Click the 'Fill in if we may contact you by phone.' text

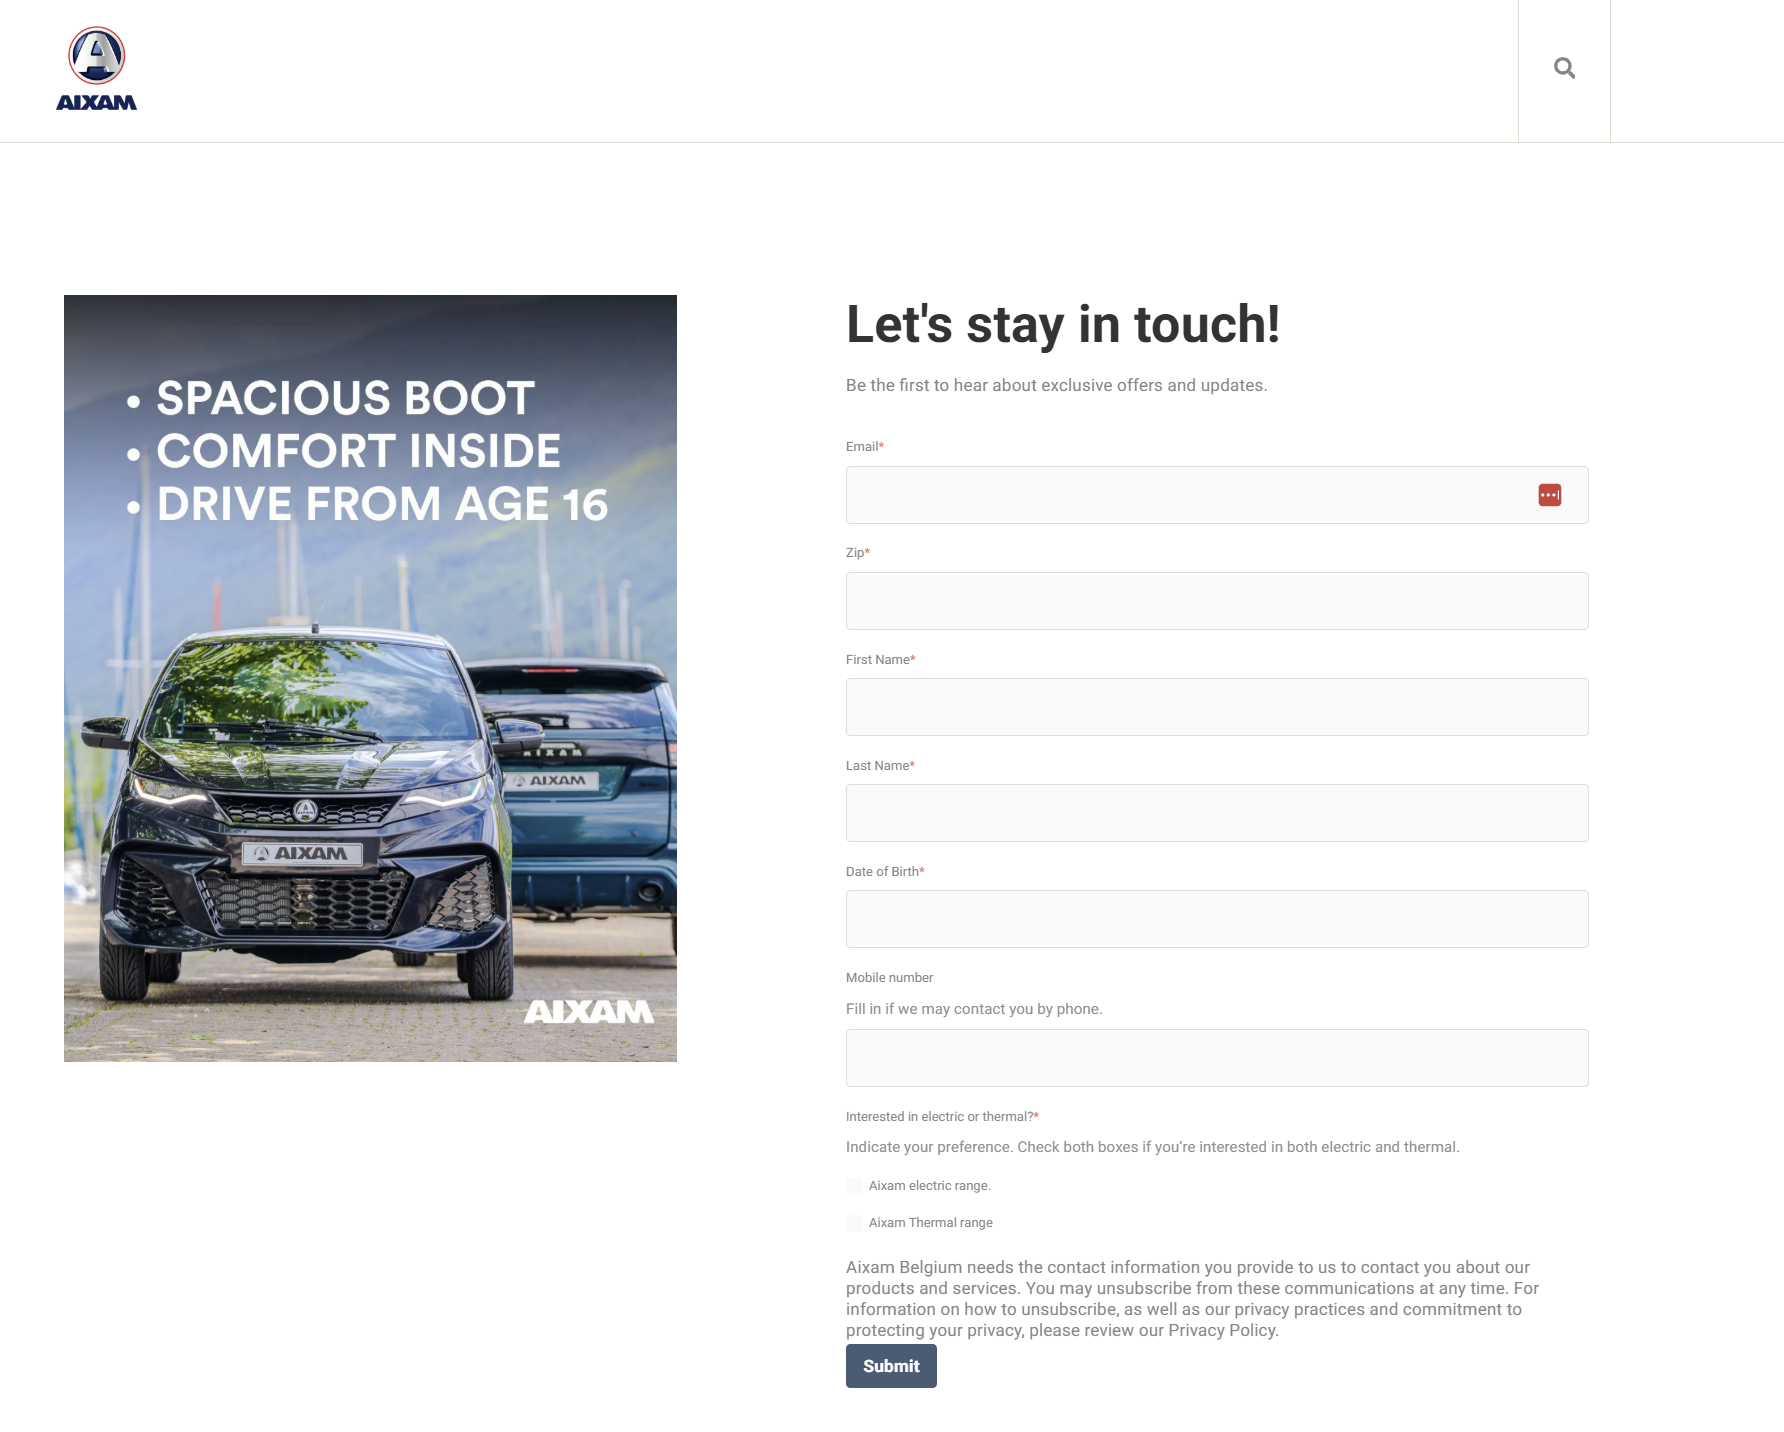click(974, 1009)
